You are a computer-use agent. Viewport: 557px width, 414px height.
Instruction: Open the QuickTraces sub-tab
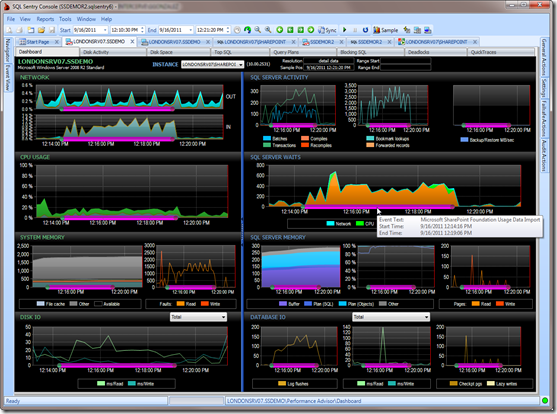click(501, 52)
